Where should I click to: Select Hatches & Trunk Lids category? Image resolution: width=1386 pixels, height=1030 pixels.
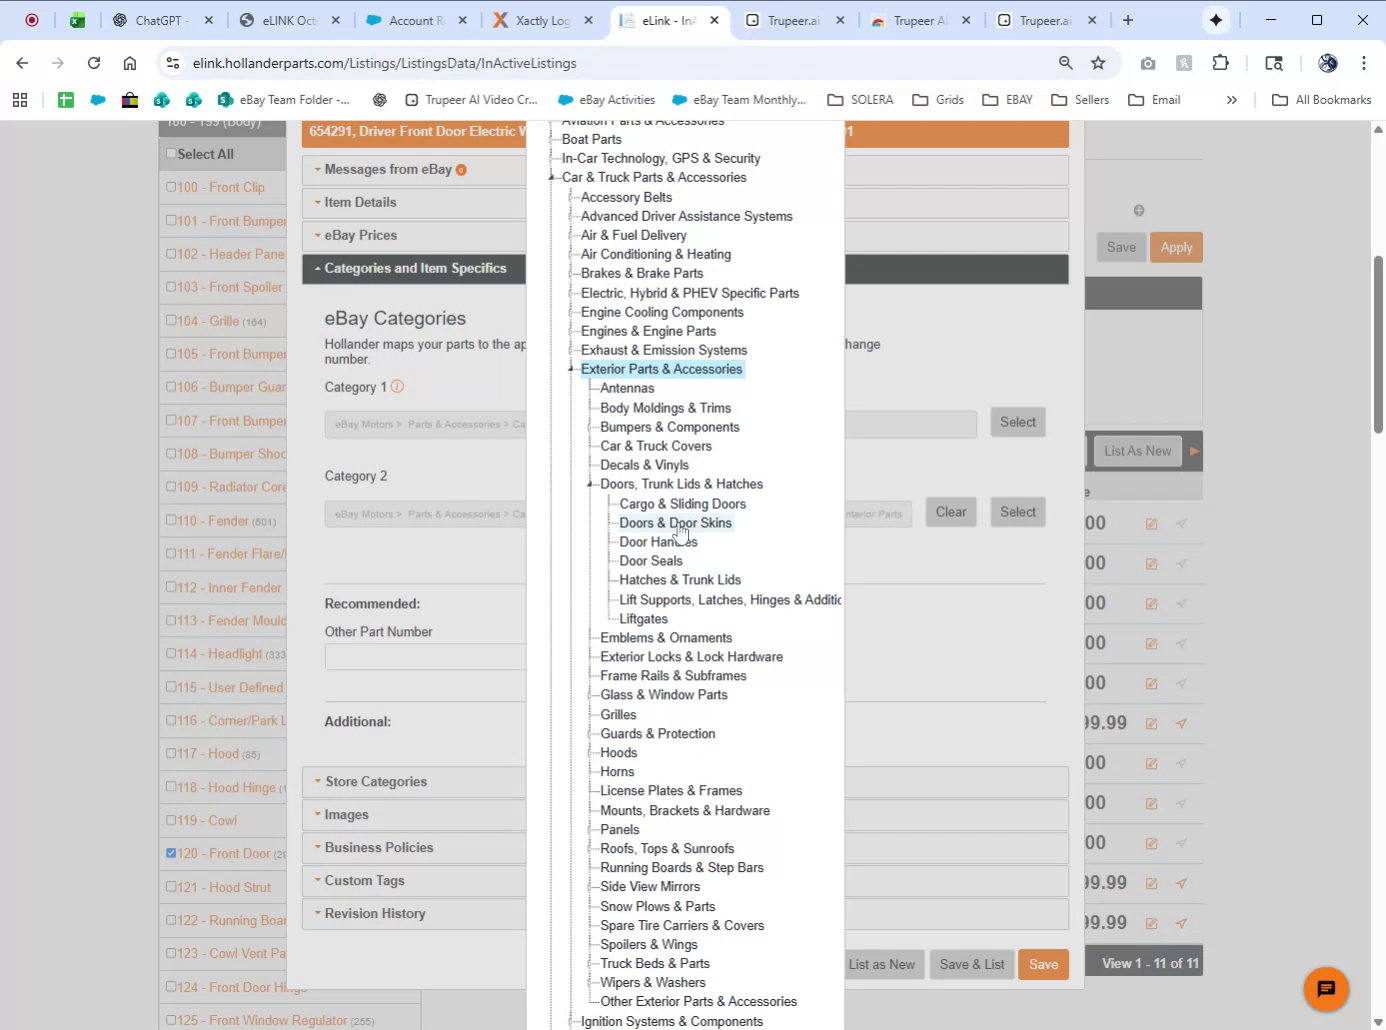point(680,580)
